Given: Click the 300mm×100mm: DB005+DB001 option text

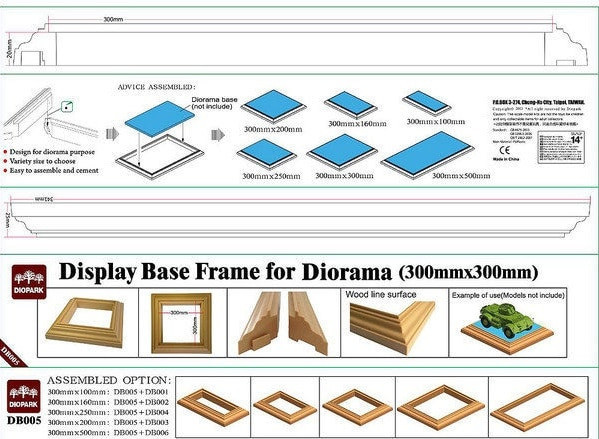Looking at the screenshot, I should [x=108, y=392].
